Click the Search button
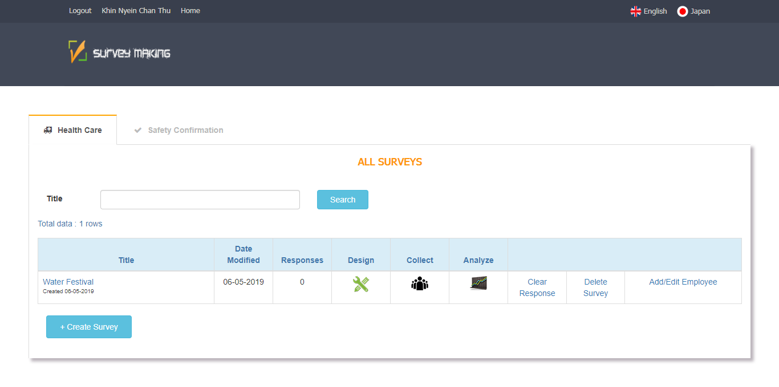This screenshot has width=779, height=387. [x=342, y=200]
